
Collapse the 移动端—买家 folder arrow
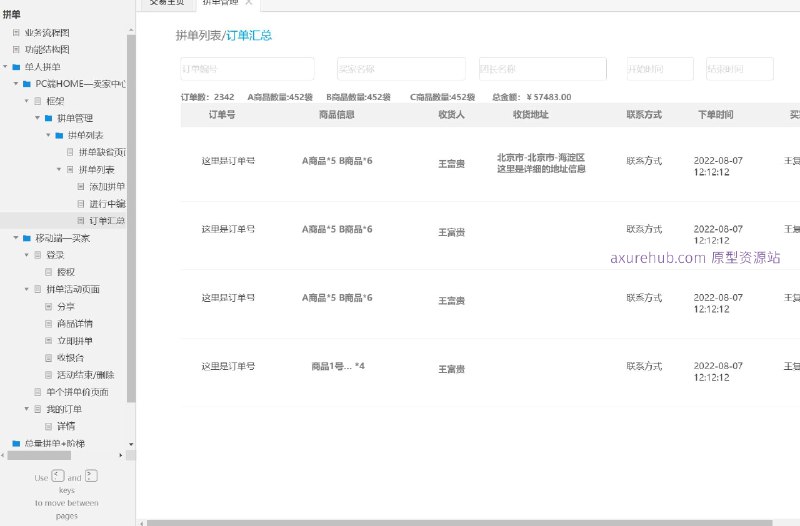[16, 238]
